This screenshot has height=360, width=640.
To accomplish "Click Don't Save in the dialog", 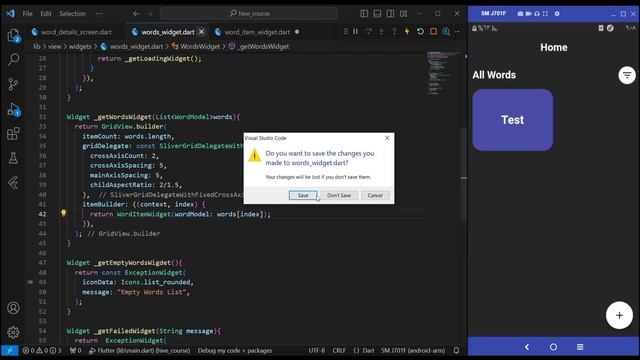I will coord(339,195).
